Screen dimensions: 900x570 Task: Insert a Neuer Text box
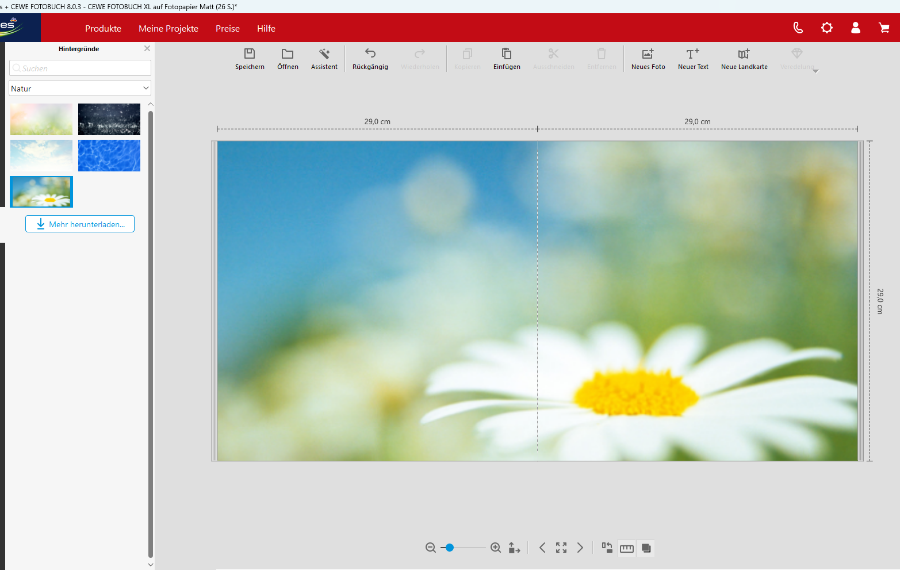click(693, 54)
